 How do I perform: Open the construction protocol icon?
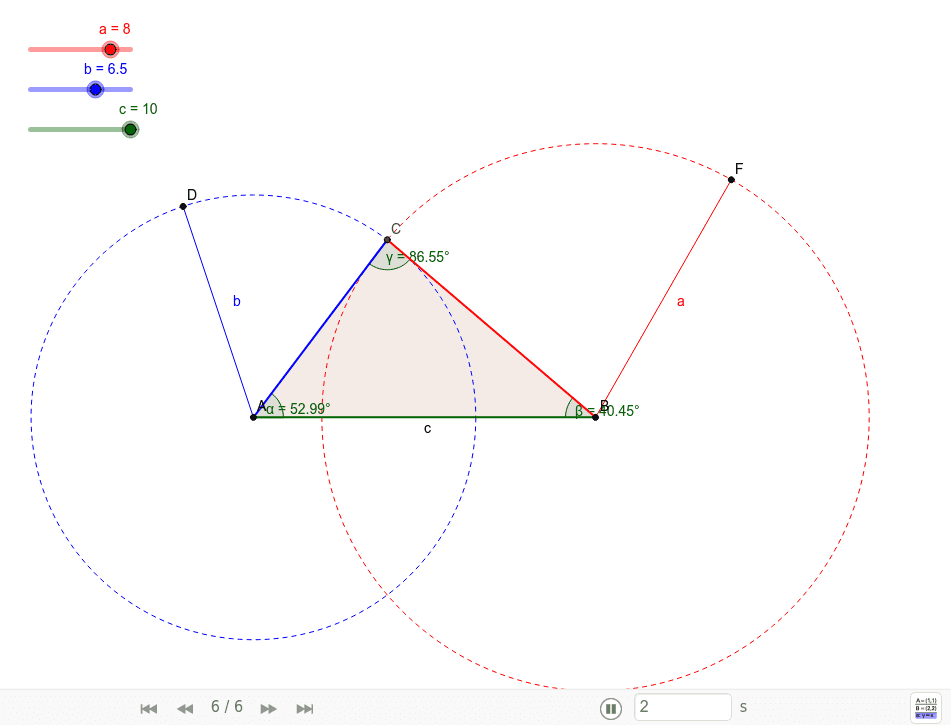[x=926, y=708]
